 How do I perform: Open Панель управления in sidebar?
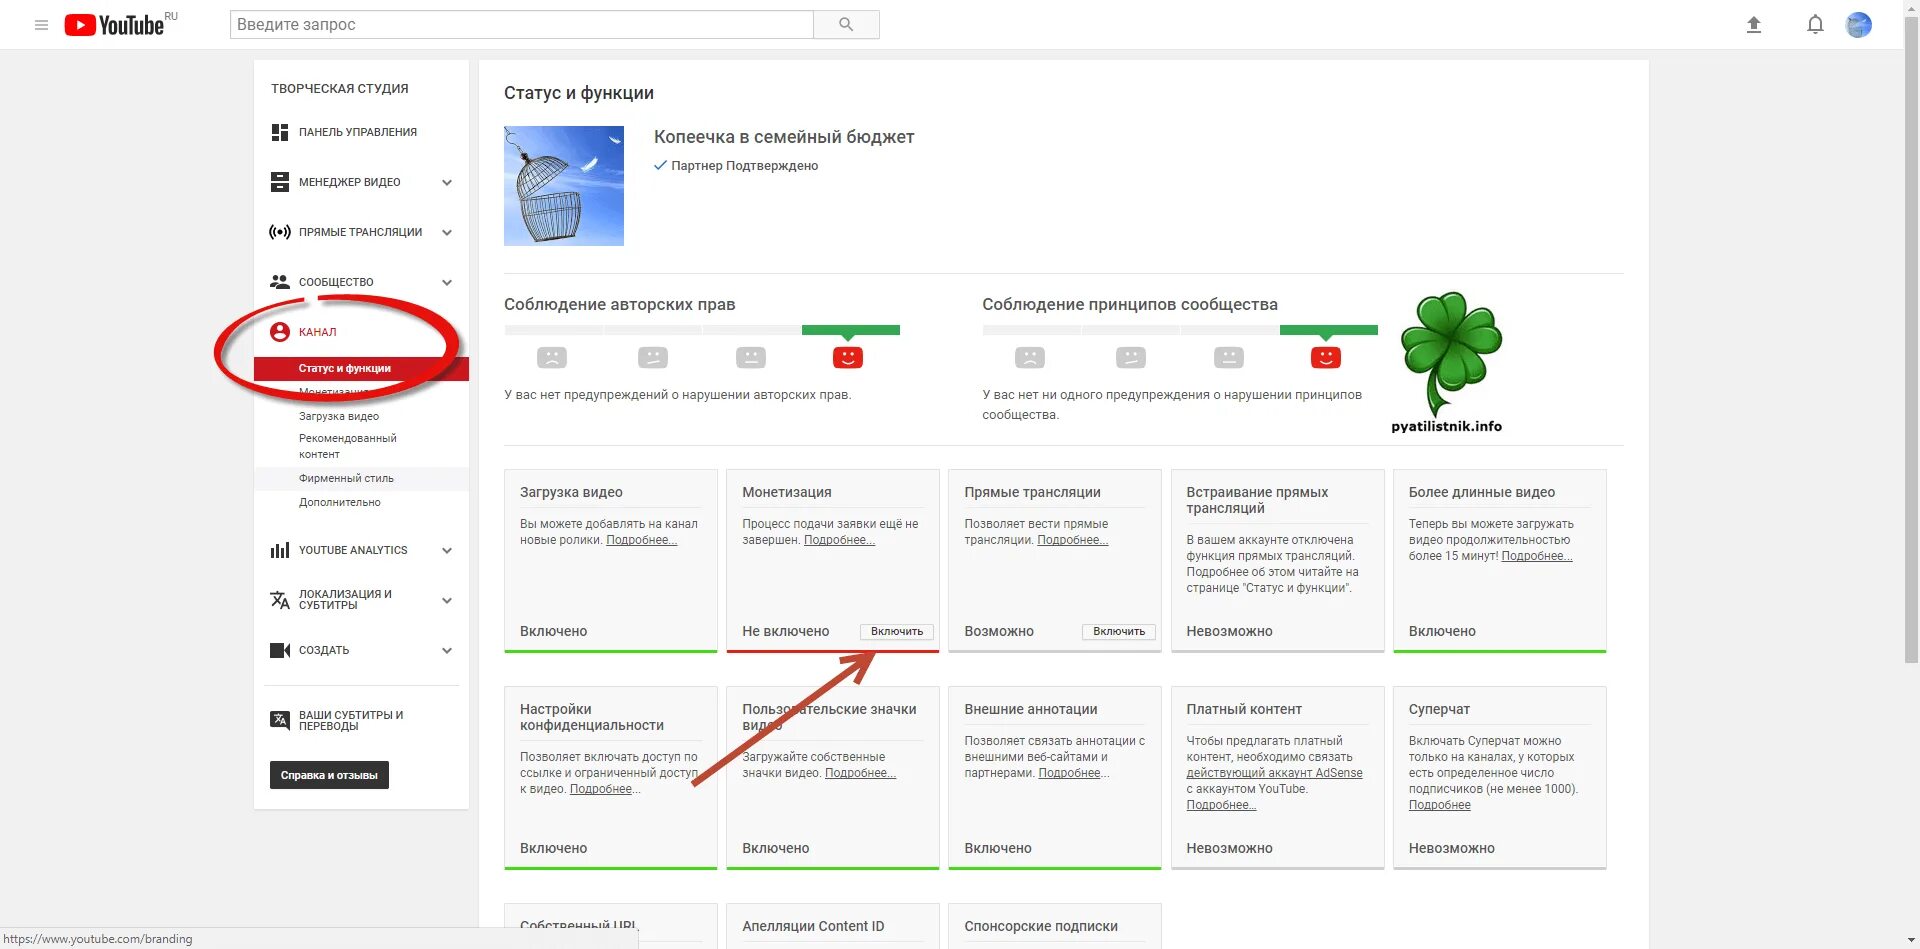pyautogui.click(x=358, y=132)
